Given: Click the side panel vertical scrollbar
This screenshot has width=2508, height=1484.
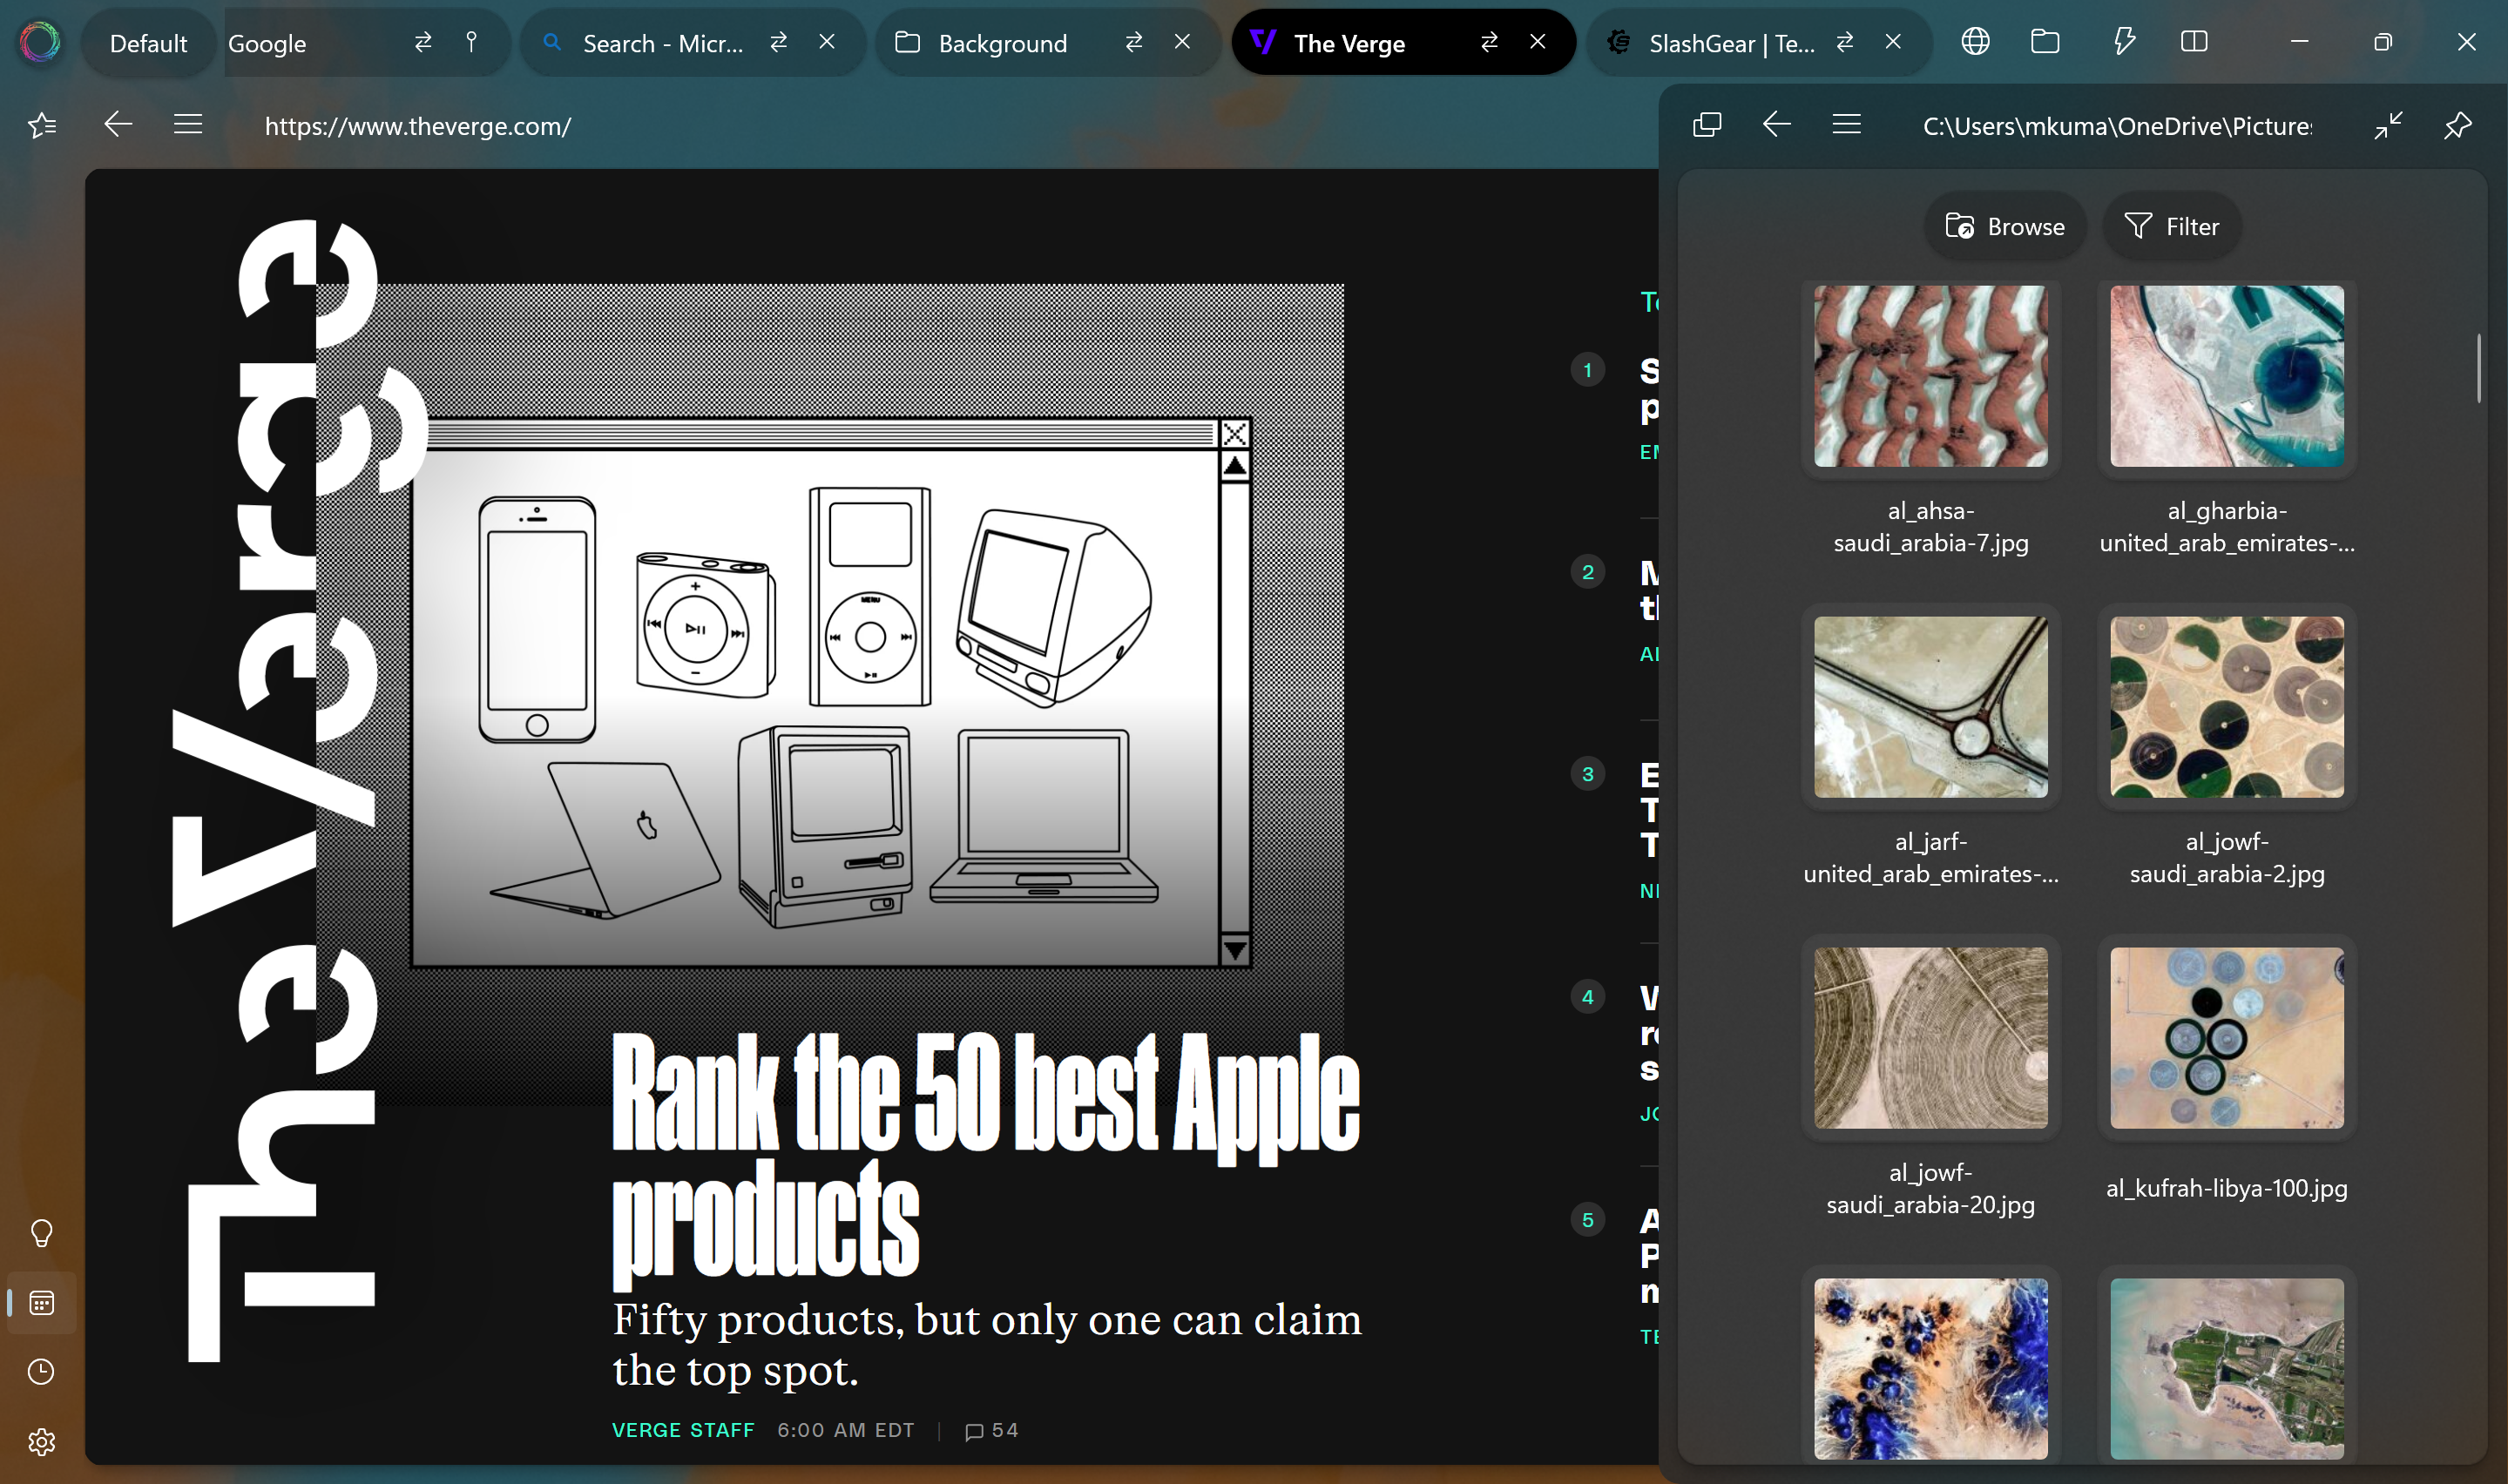Looking at the screenshot, I should click(x=2479, y=368).
